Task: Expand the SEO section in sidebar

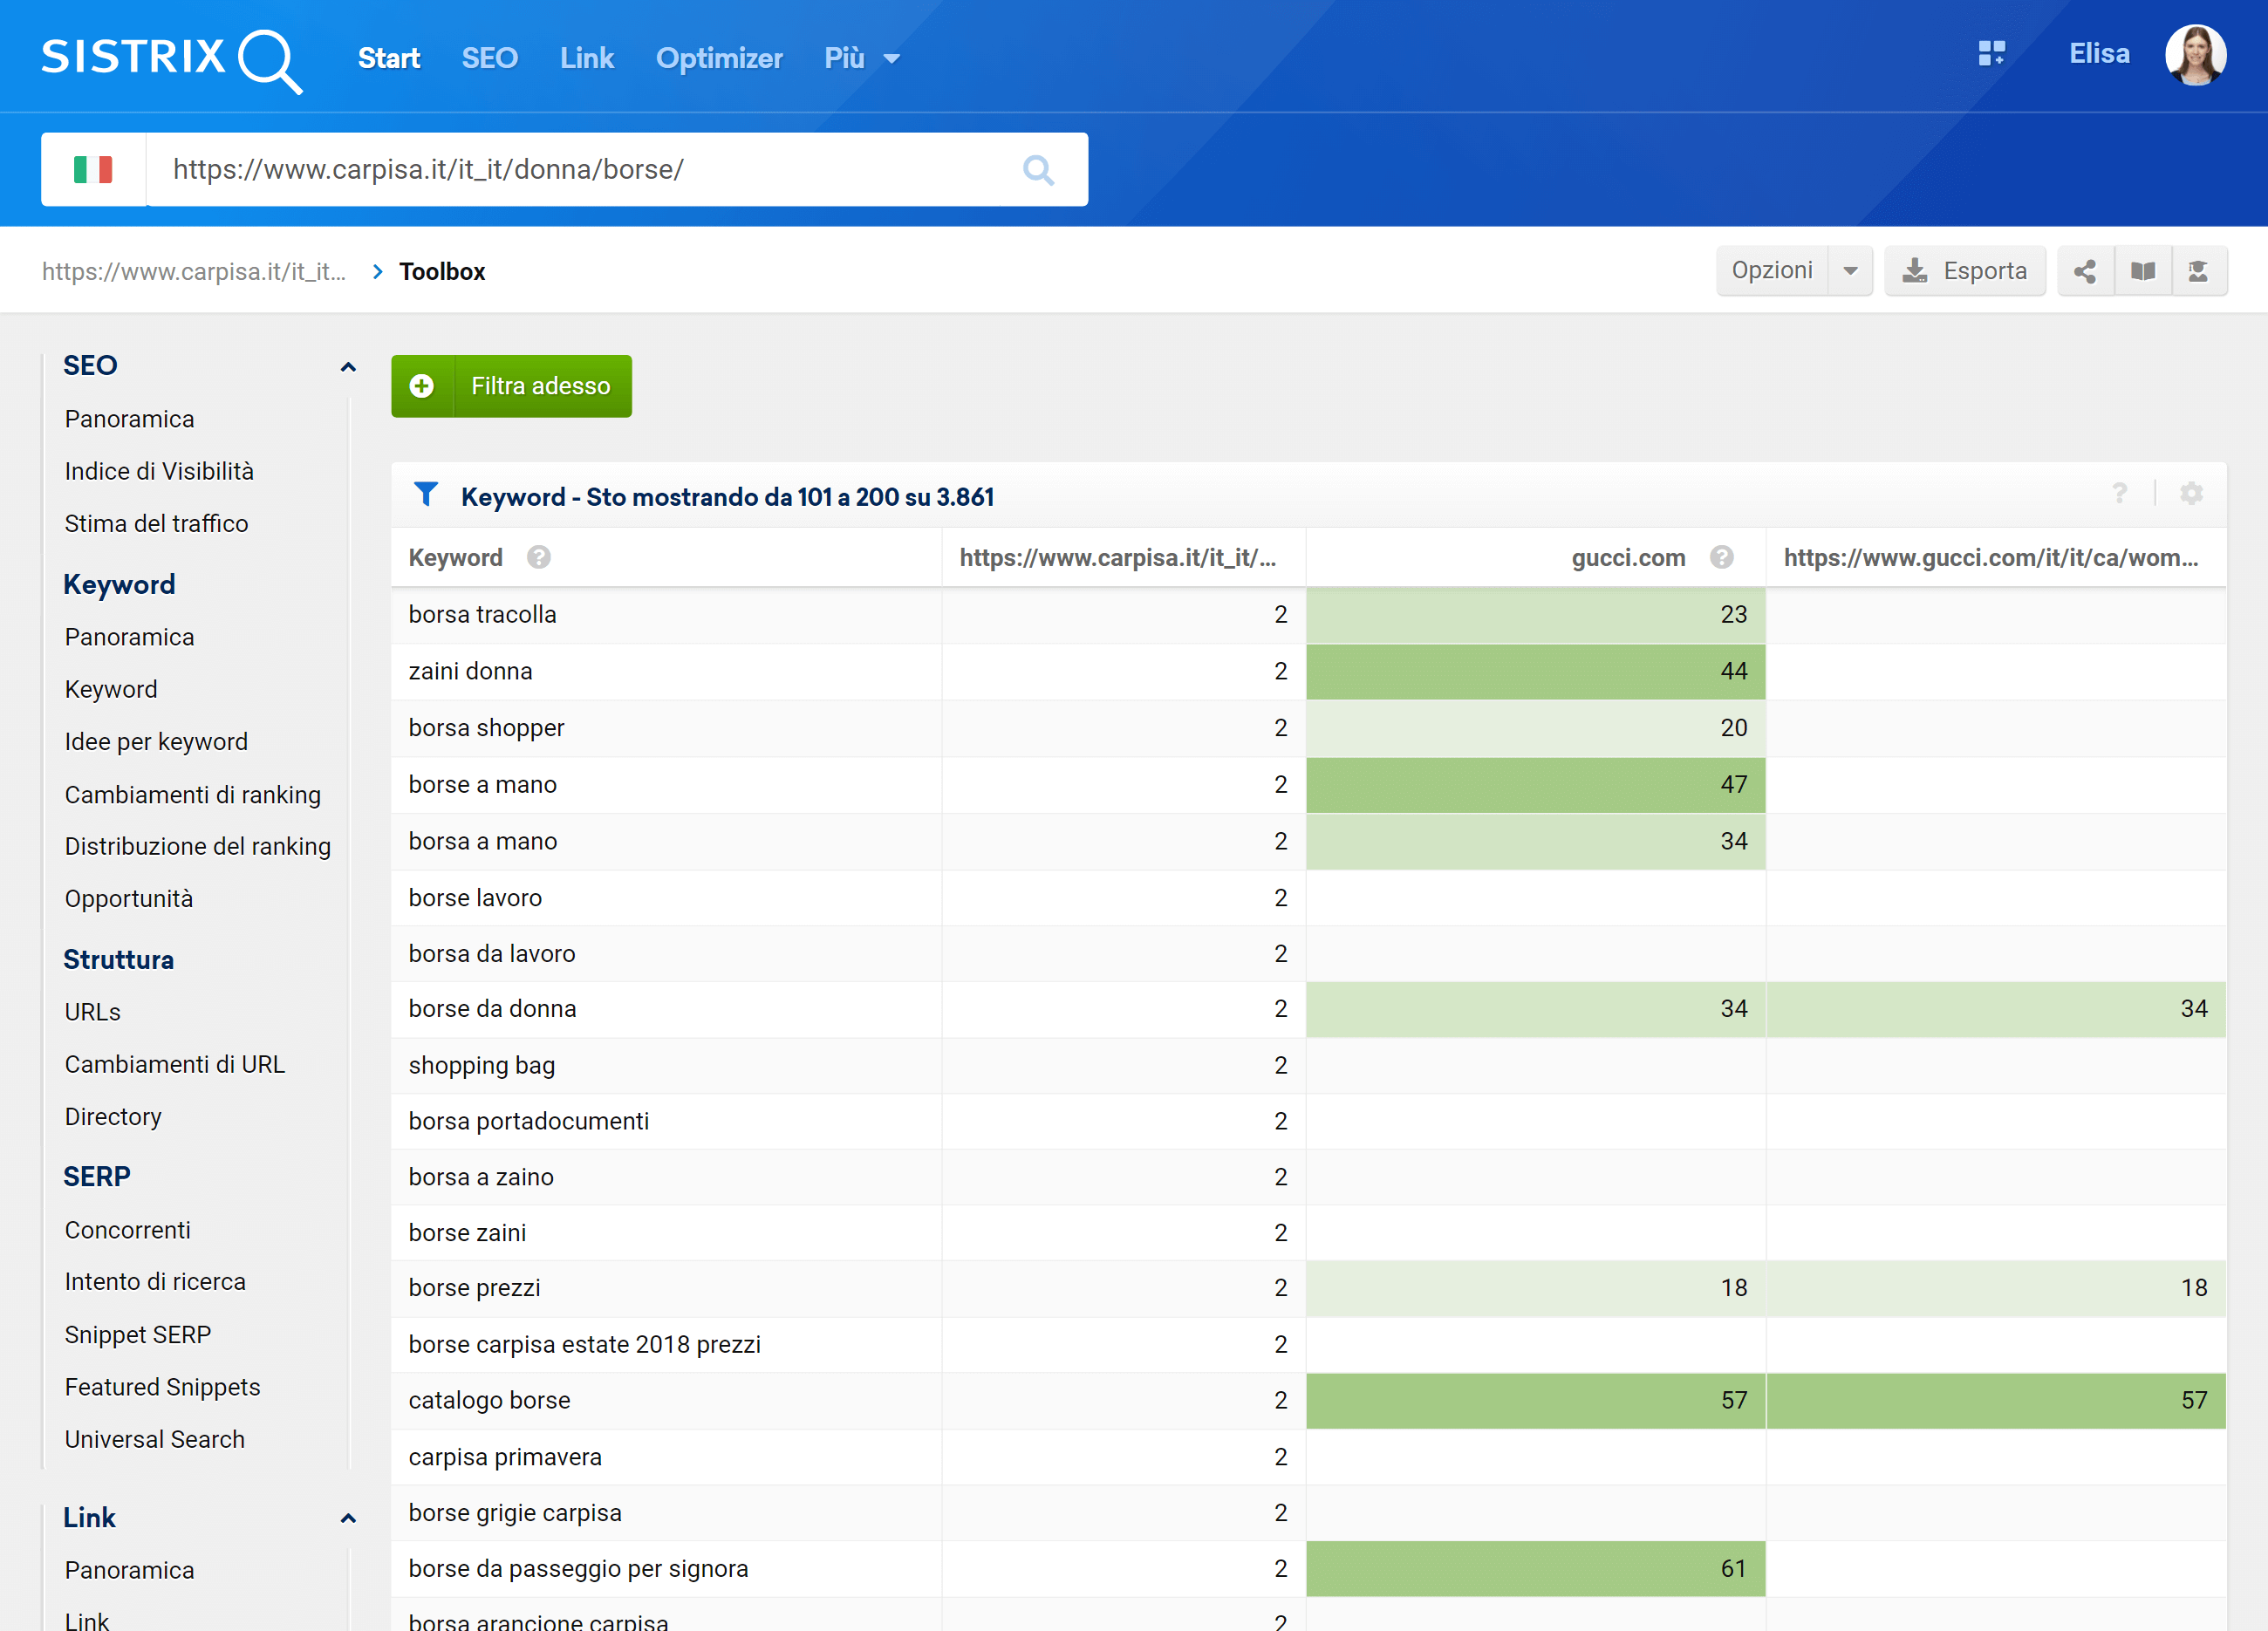Action: pyautogui.click(x=345, y=366)
